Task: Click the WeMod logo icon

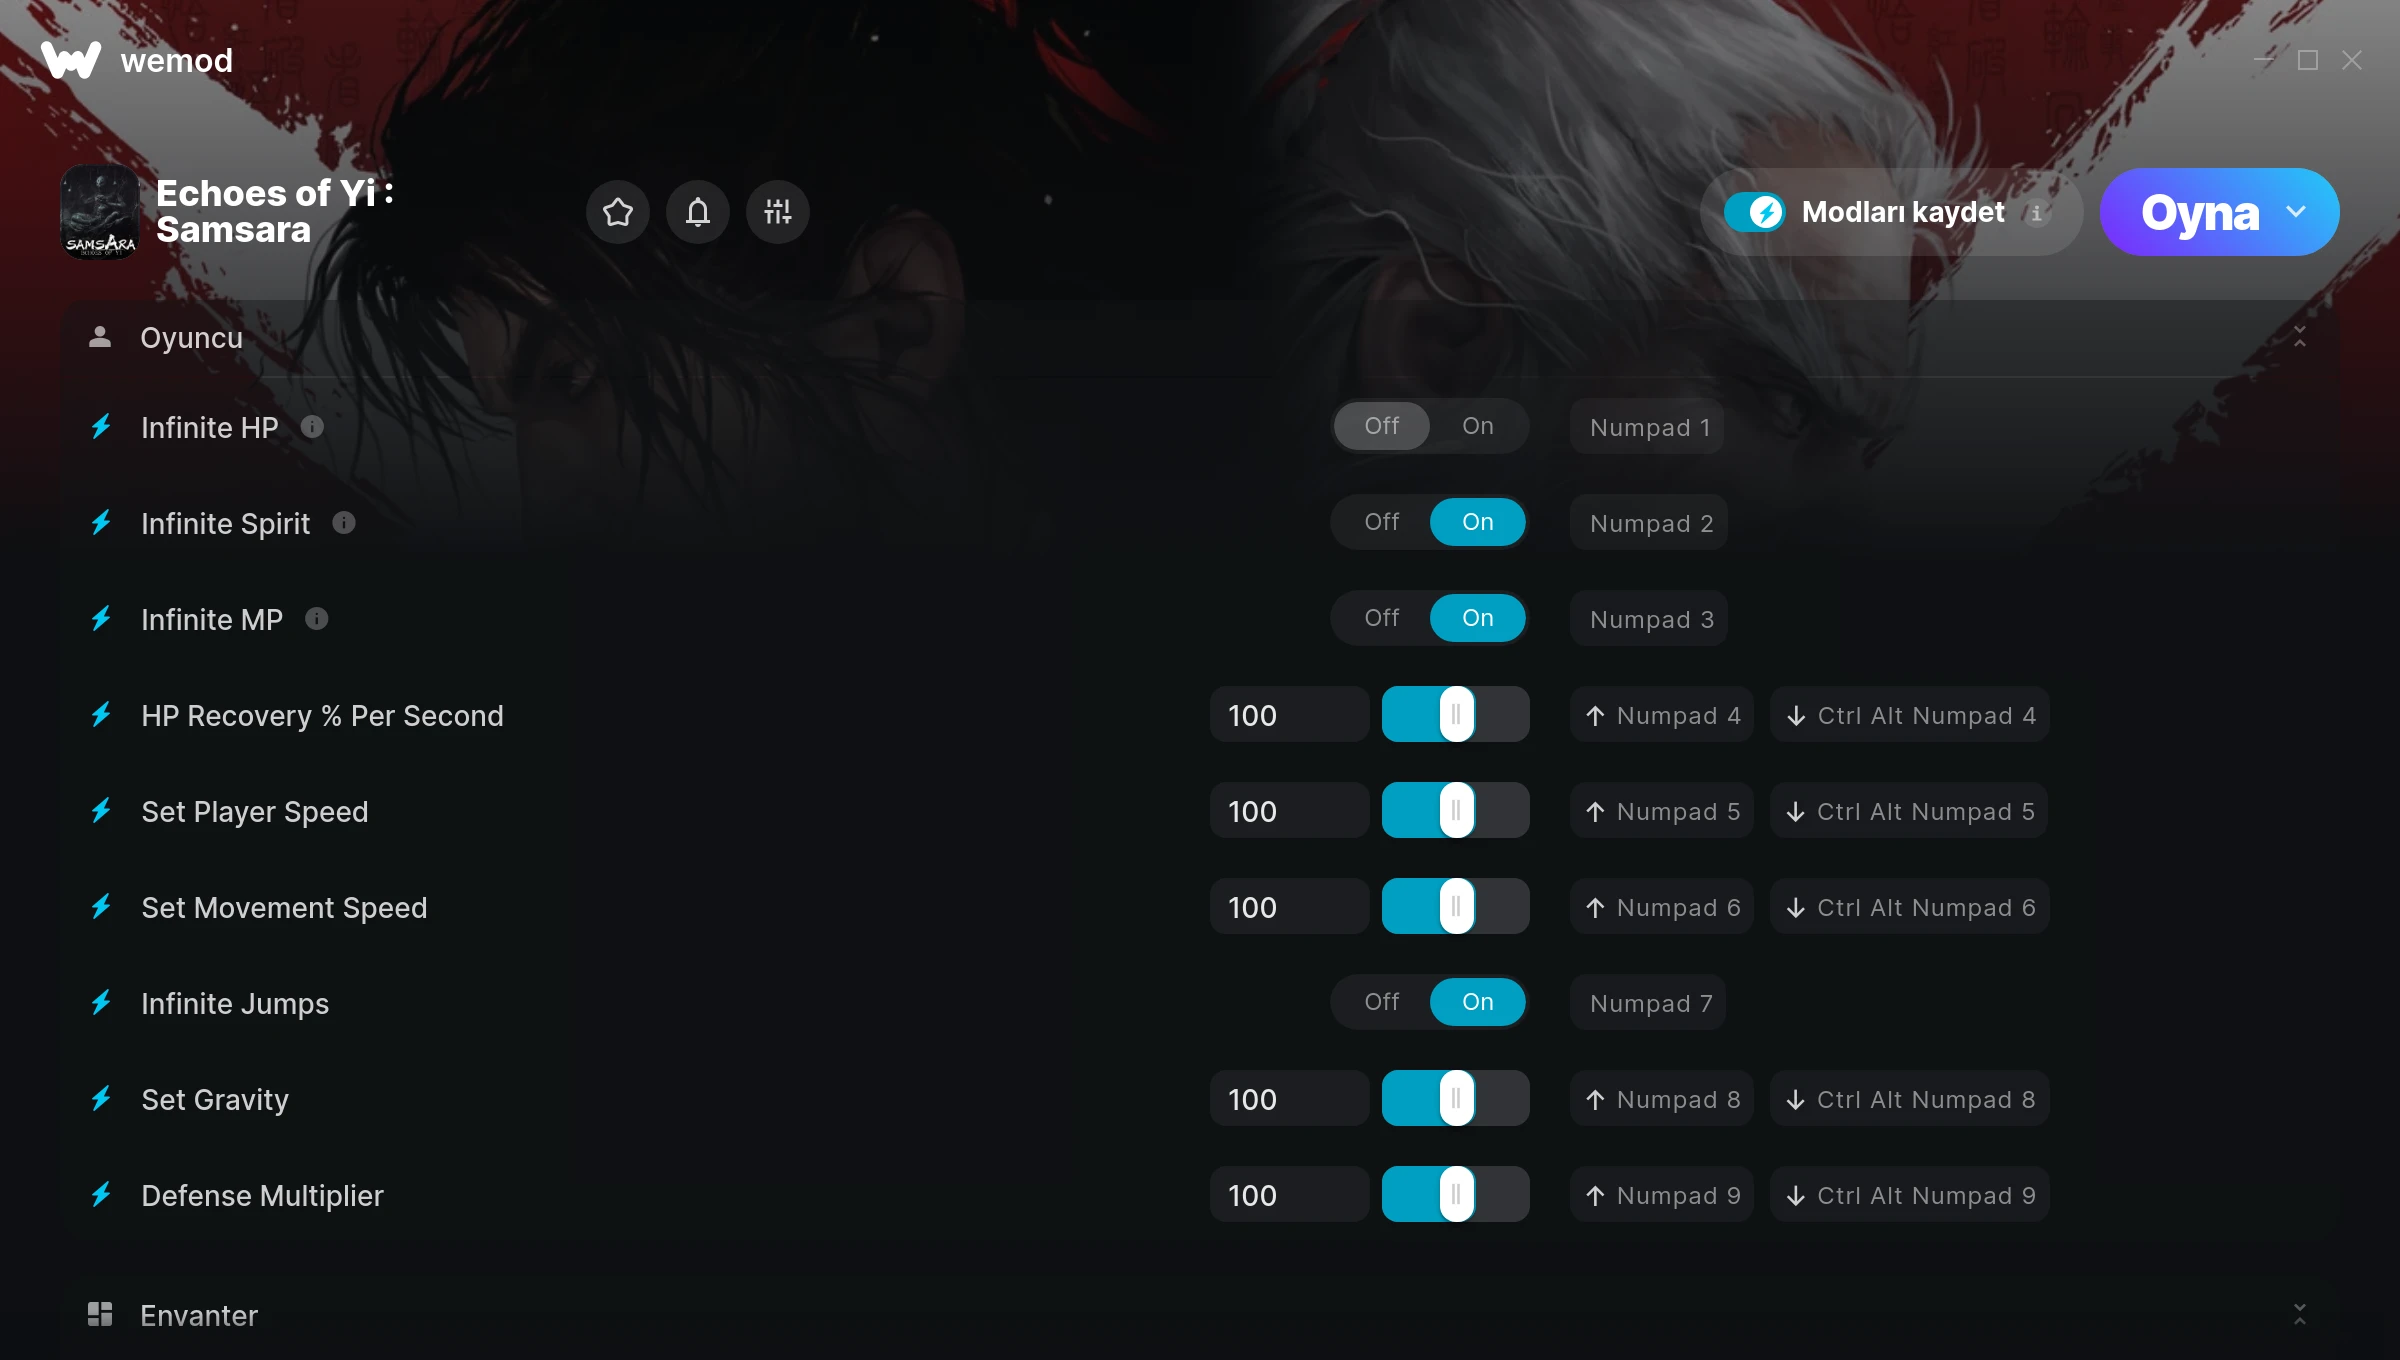Action: [71, 60]
